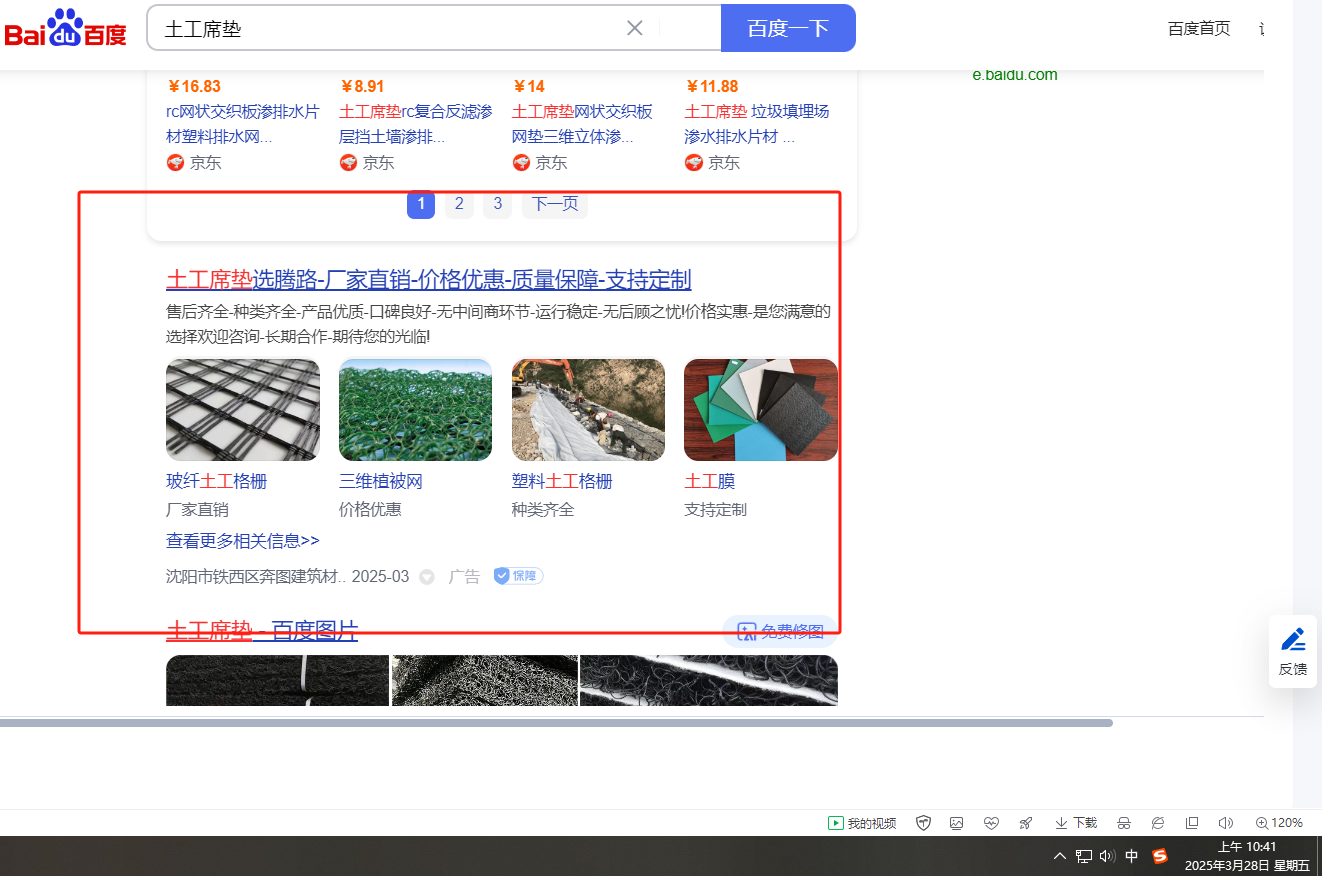This screenshot has height=876, width=1322.
Task: Toggle the 中 input language indicator
Action: [x=1132, y=856]
